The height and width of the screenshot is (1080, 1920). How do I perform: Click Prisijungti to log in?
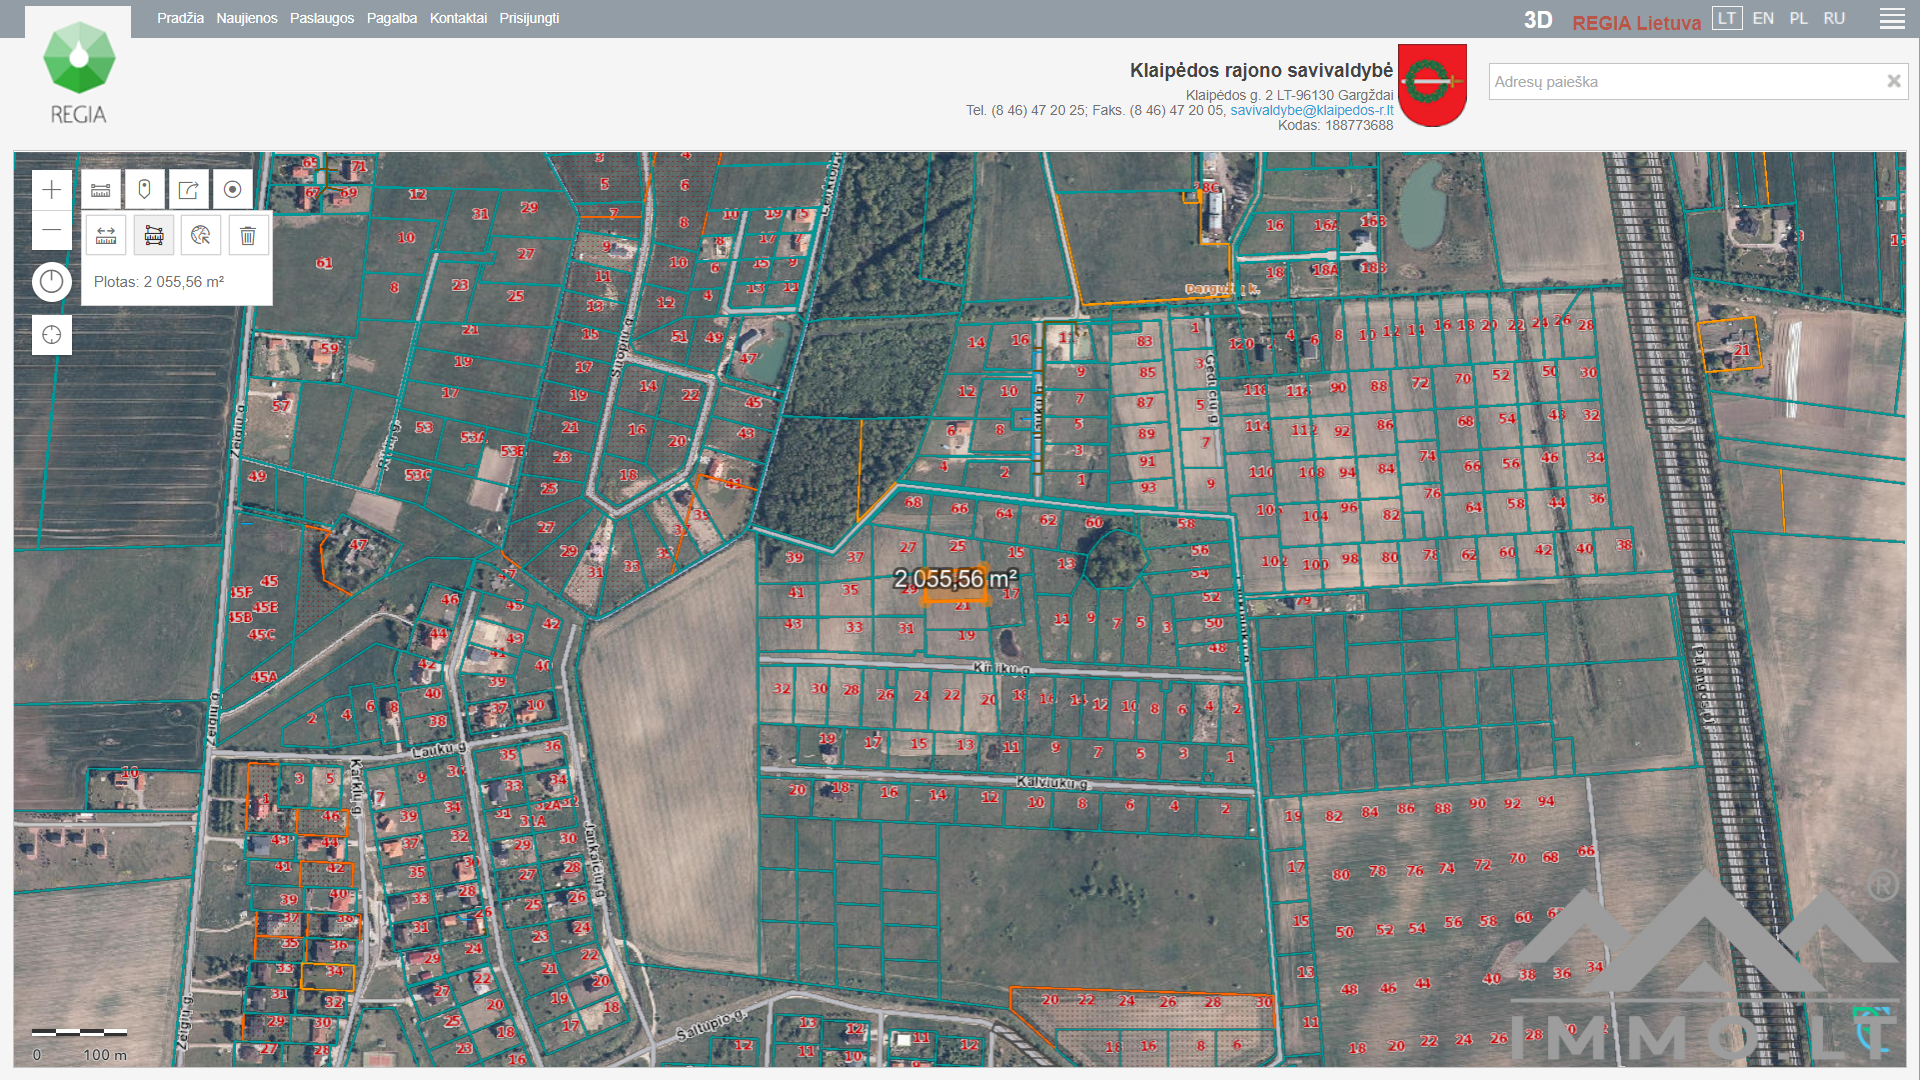click(x=529, y=18)
